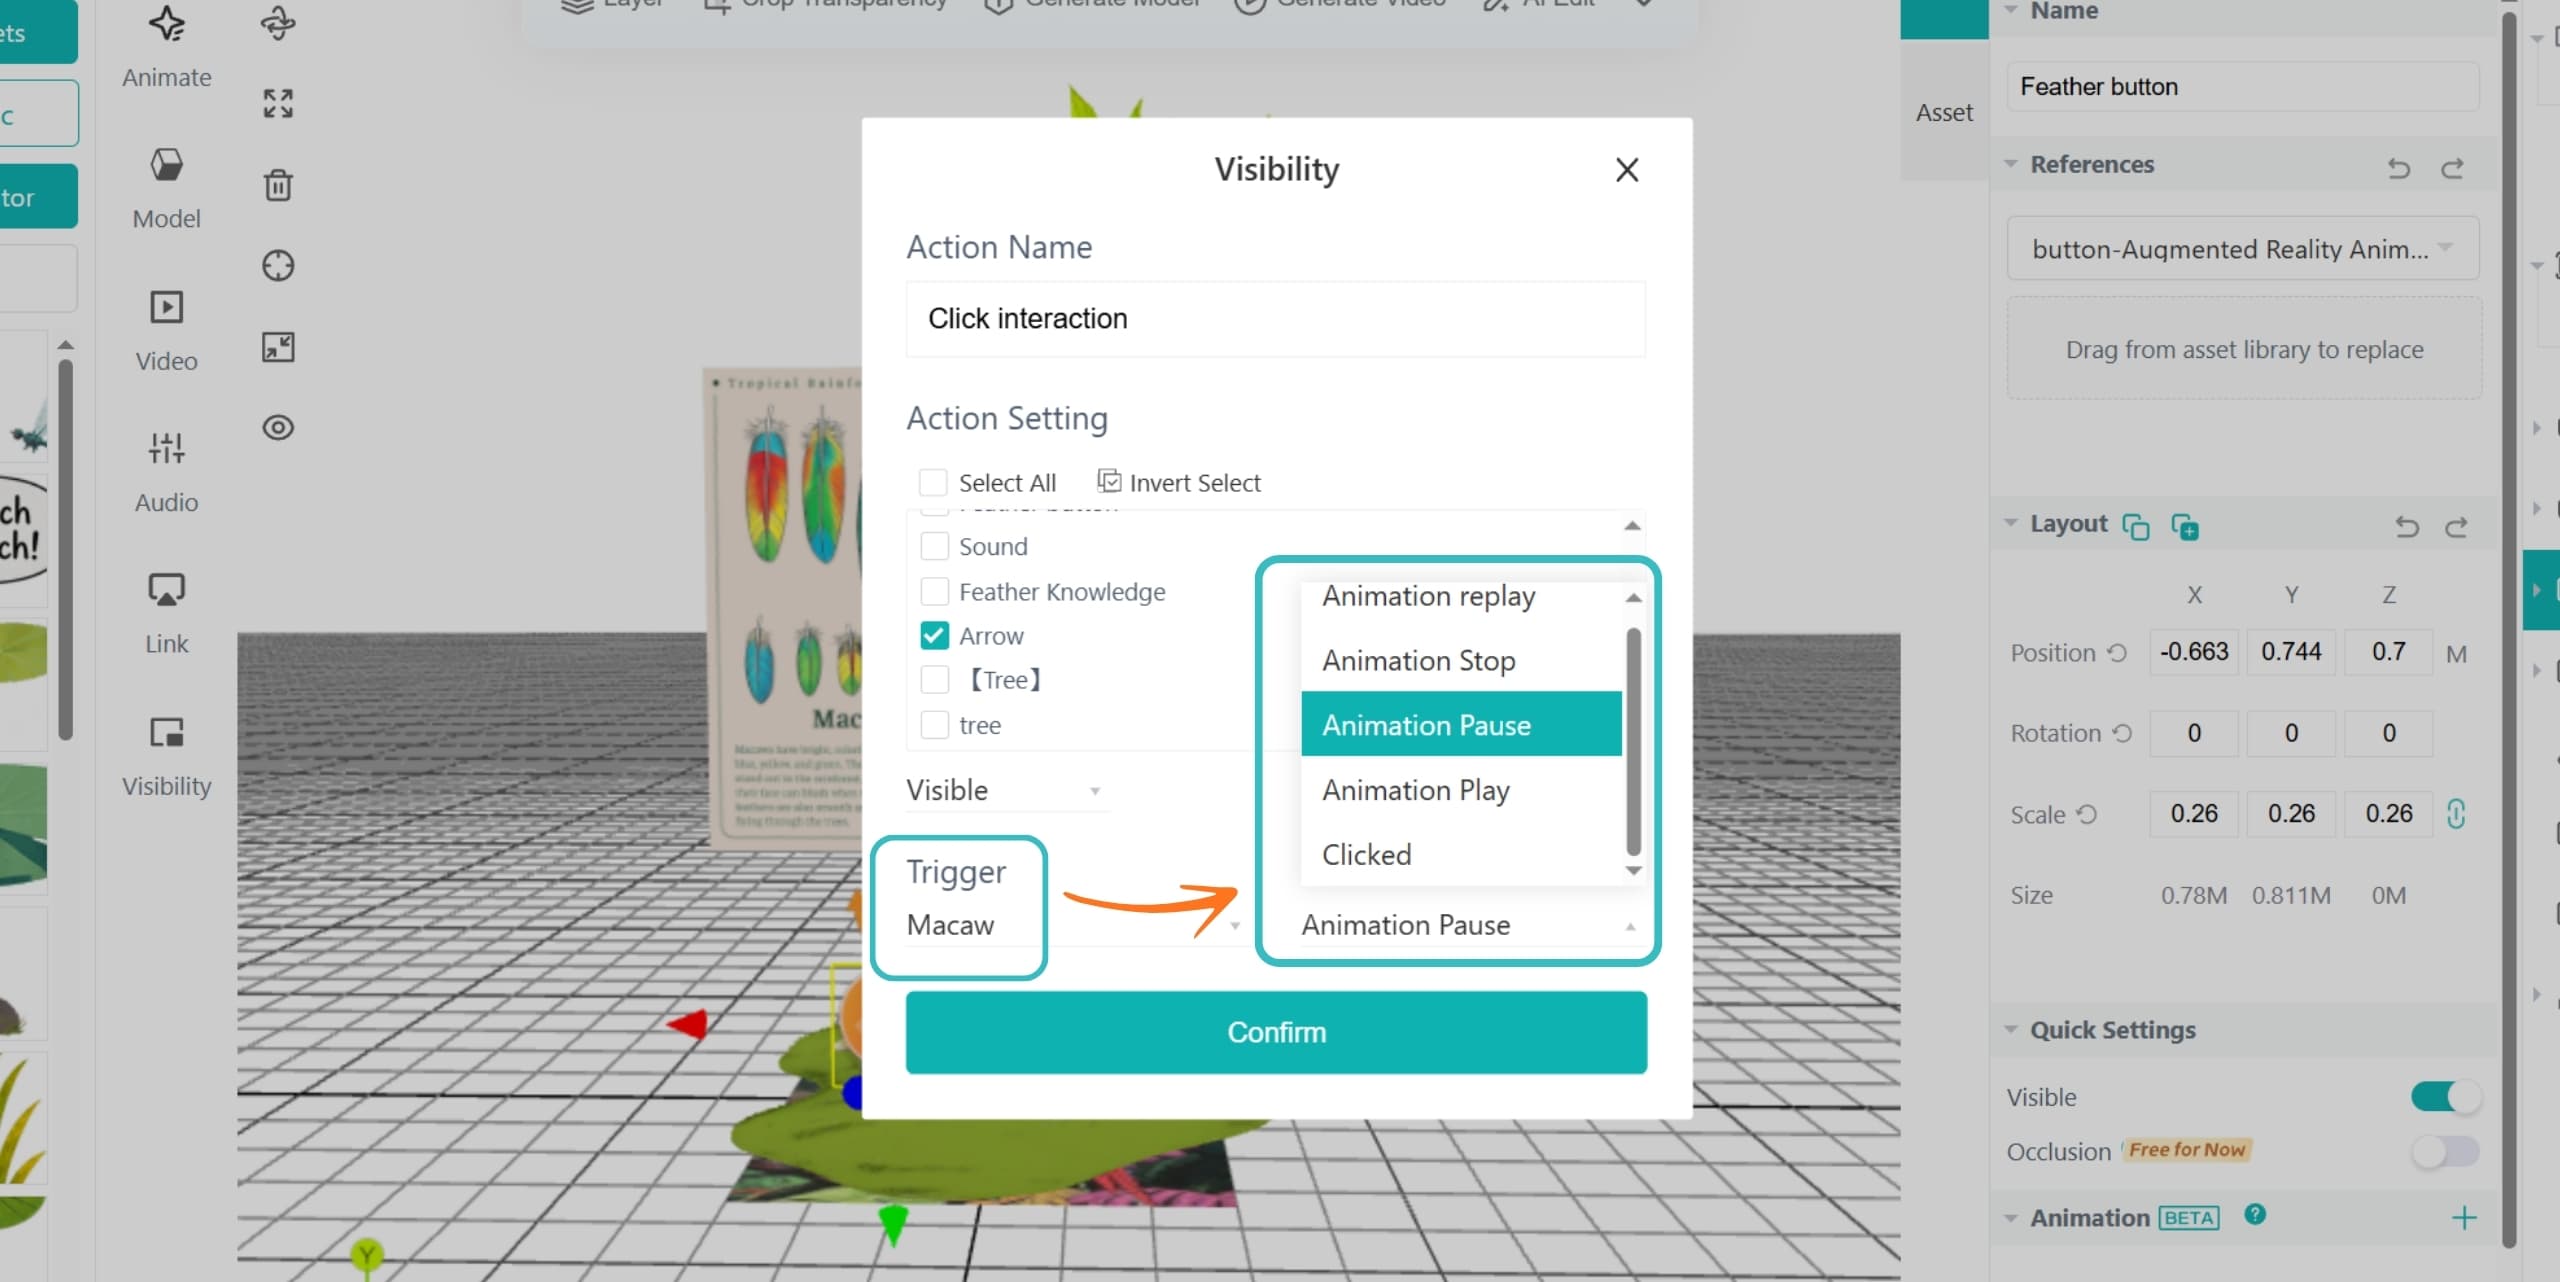This screenshot has height=1282, width=2560.
Task: Add a new Animation with plus
Action: (2465, 1217)
